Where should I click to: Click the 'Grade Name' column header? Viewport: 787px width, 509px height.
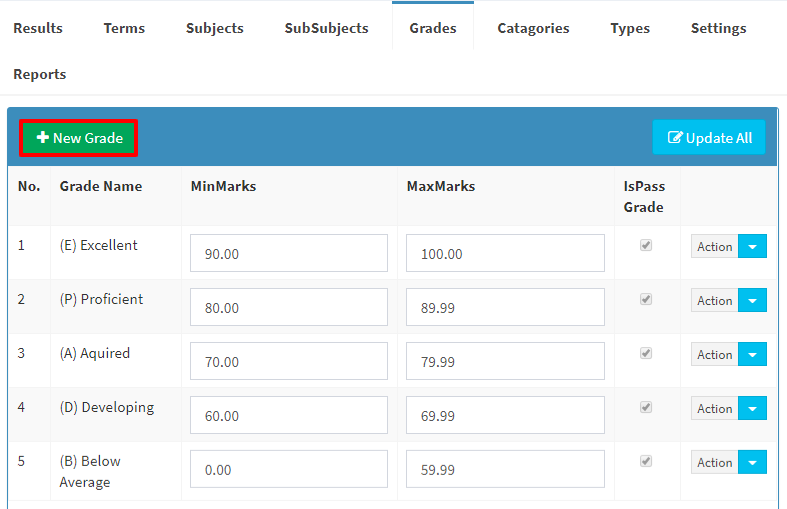[101, 186]
